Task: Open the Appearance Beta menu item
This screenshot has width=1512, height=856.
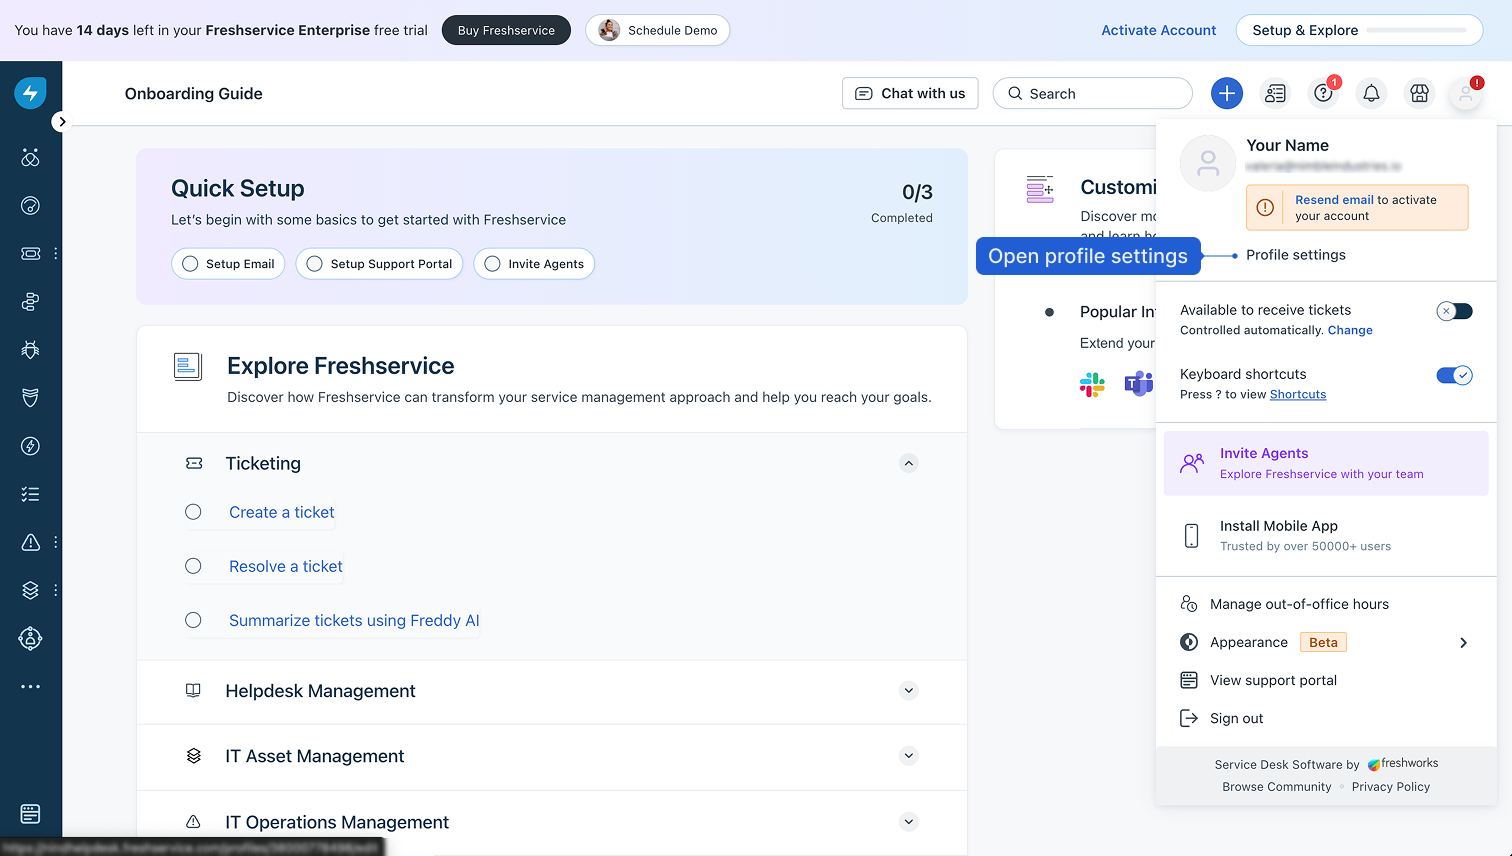Action: 1326,642
